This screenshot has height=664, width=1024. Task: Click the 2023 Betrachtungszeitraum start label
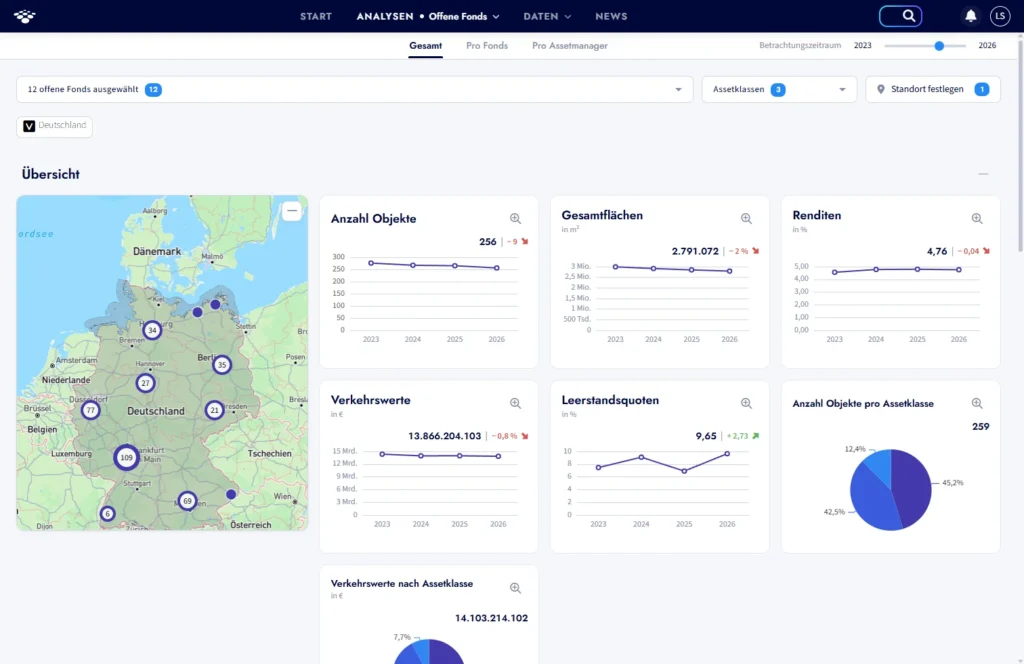[x=862, y=46]
